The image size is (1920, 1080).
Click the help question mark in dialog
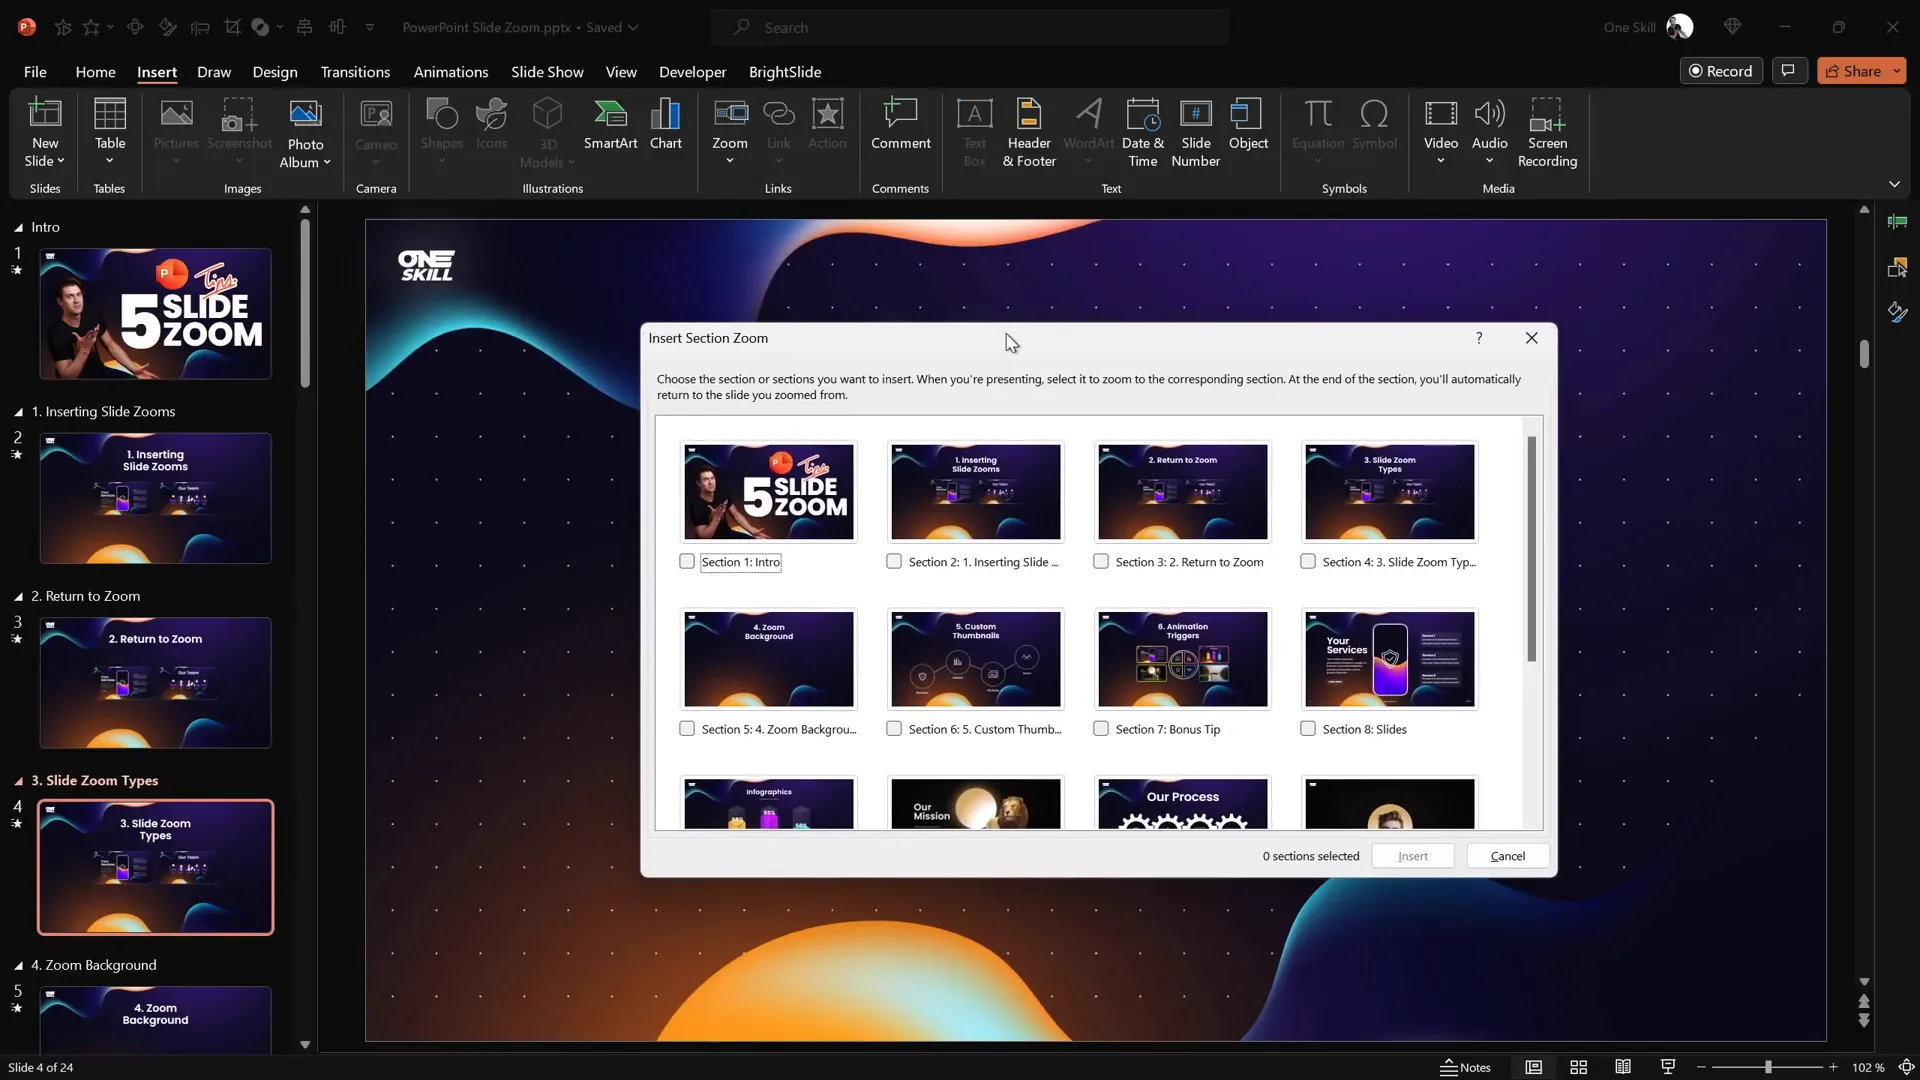tap(1479, 338)
